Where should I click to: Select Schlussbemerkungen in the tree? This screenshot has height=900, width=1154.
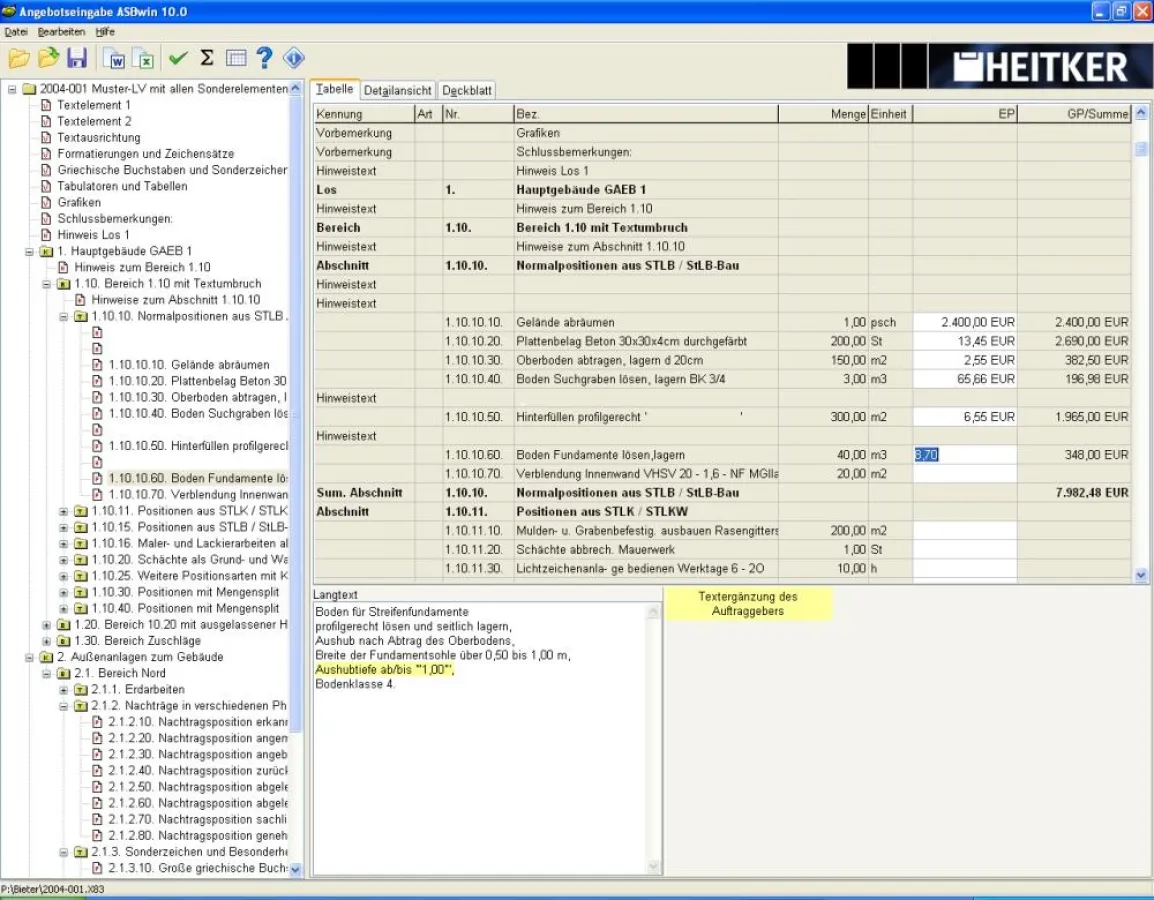(x=115, y=218)
